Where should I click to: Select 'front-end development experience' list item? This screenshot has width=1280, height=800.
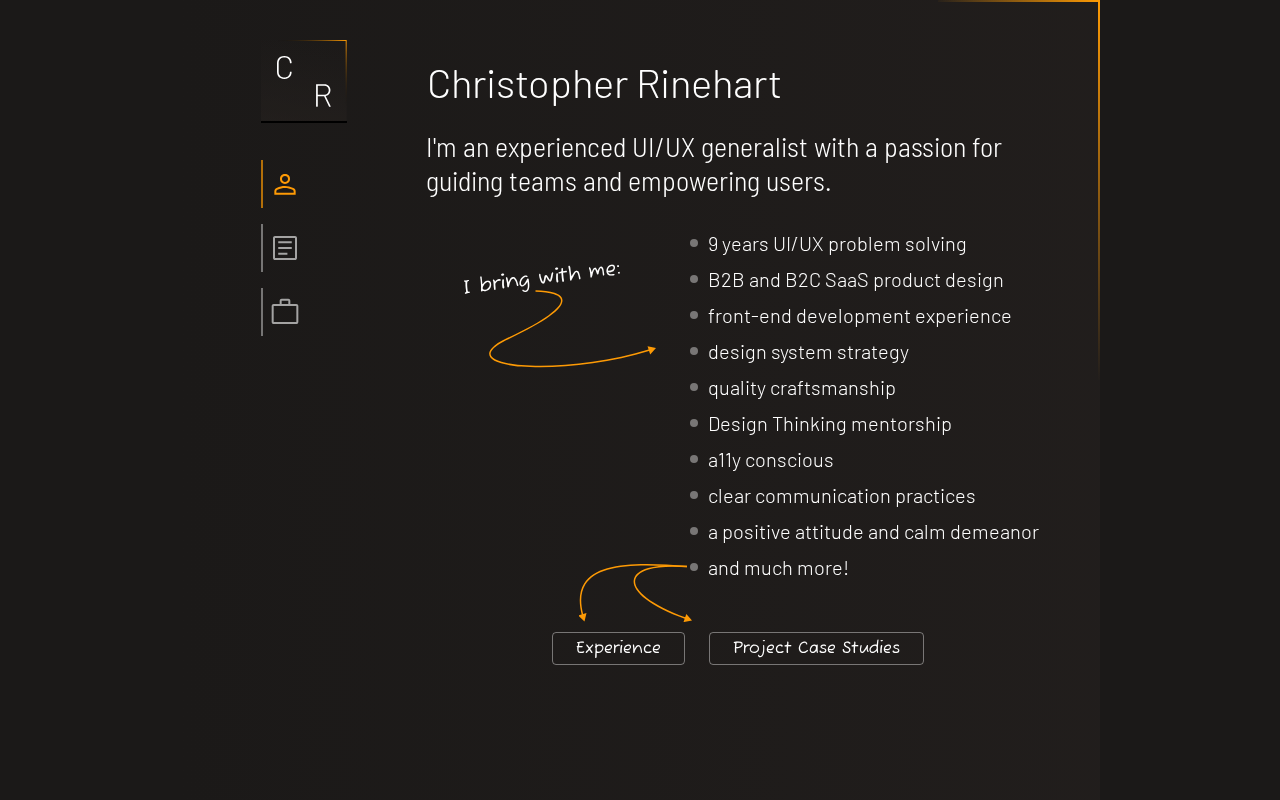click(860, 316)
